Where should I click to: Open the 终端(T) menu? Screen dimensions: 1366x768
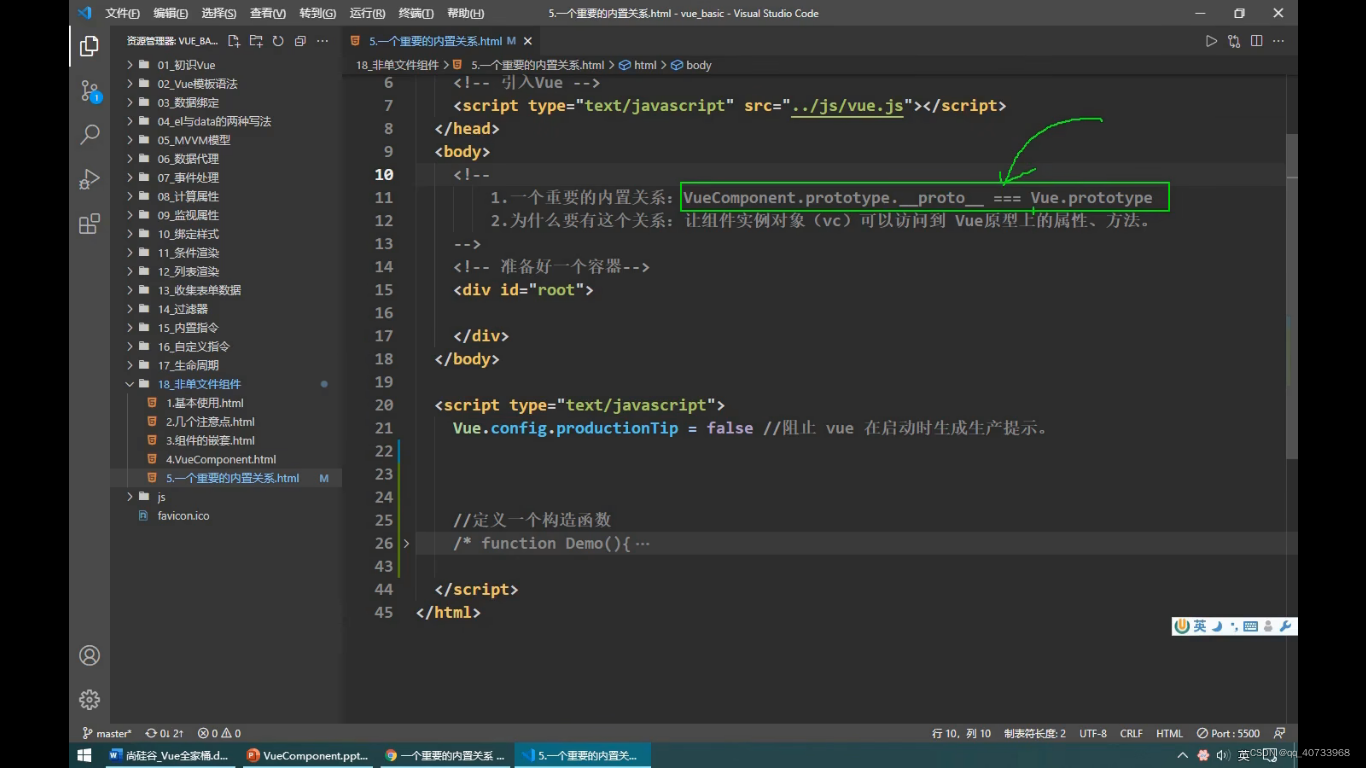(x=415, y=13)
